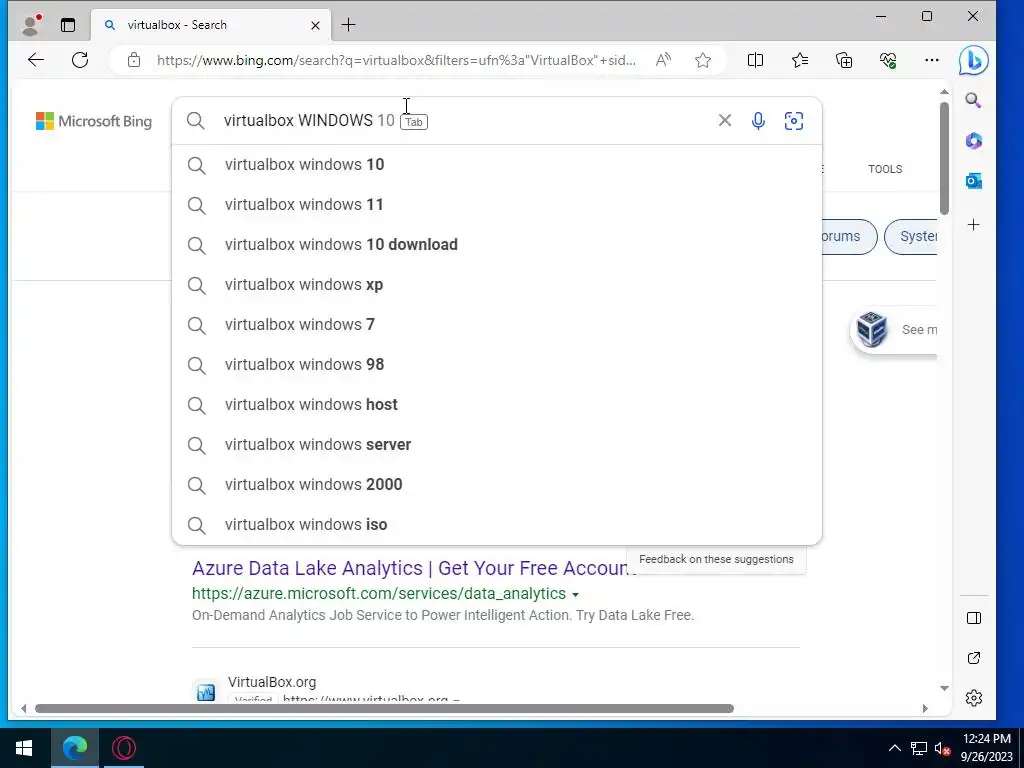Open sidebar settings gear
The image size is (1024, 768).
click(973, 697)
